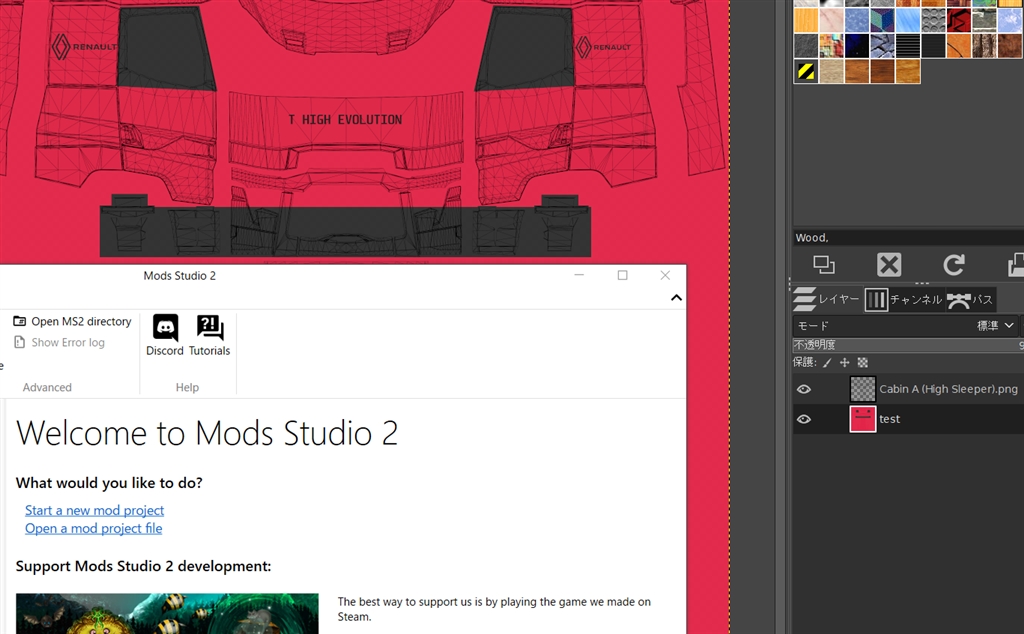
Task: Click the delete pattern X icon
Action: pos(889,264)
